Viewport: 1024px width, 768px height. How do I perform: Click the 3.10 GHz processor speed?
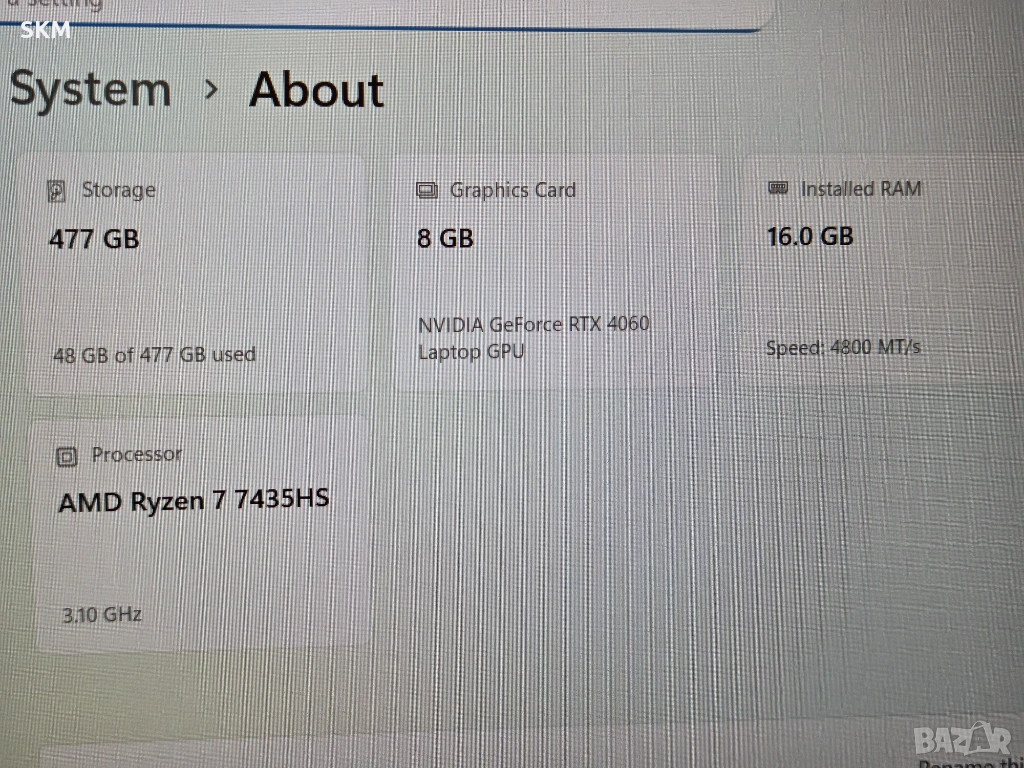point(102,615)
